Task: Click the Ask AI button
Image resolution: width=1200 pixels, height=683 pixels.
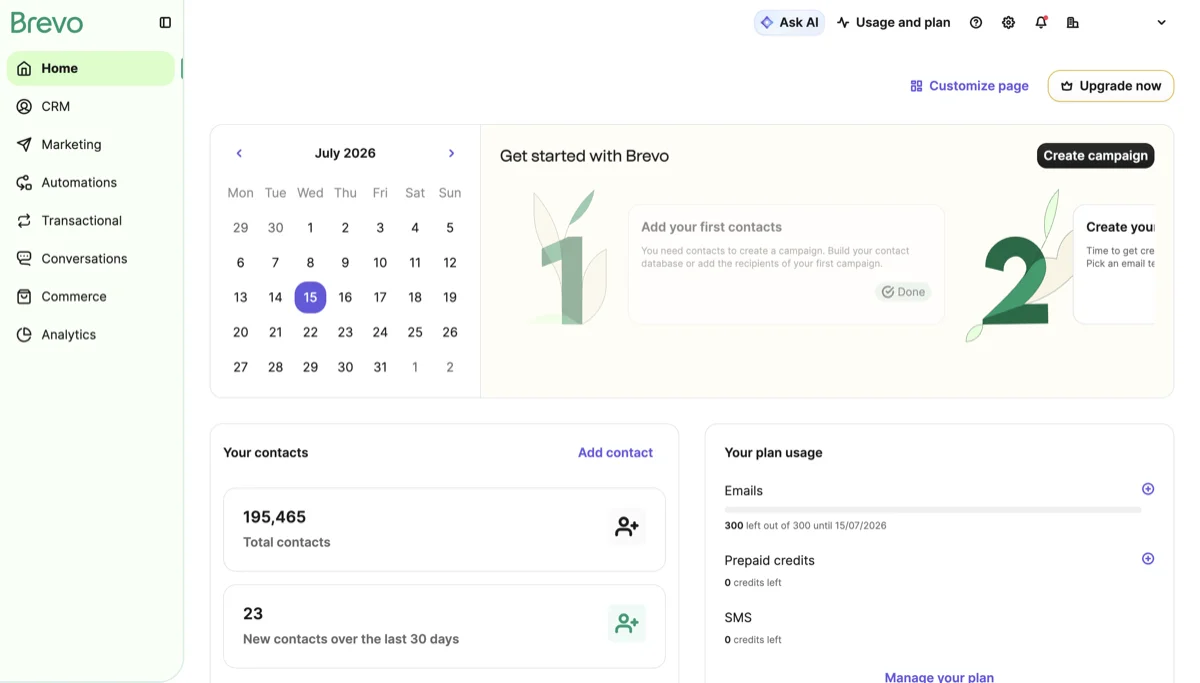Action: [789, 22]
